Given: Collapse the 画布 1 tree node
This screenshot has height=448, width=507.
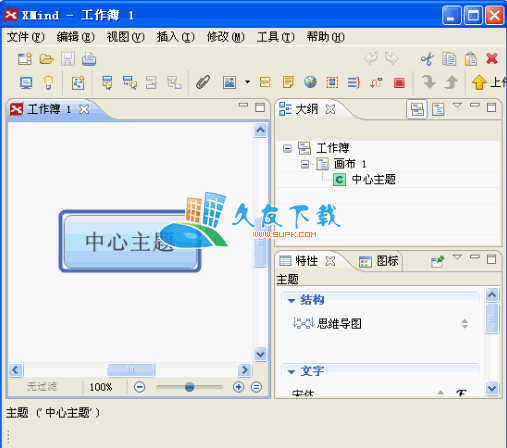Looking at the screenshot, I should pos(305,164).
